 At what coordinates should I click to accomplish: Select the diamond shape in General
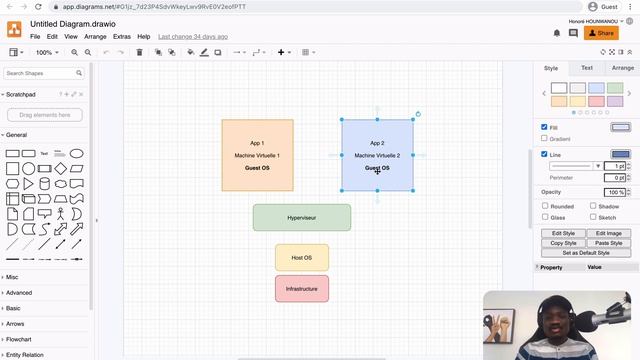click(x=60, y=169)
